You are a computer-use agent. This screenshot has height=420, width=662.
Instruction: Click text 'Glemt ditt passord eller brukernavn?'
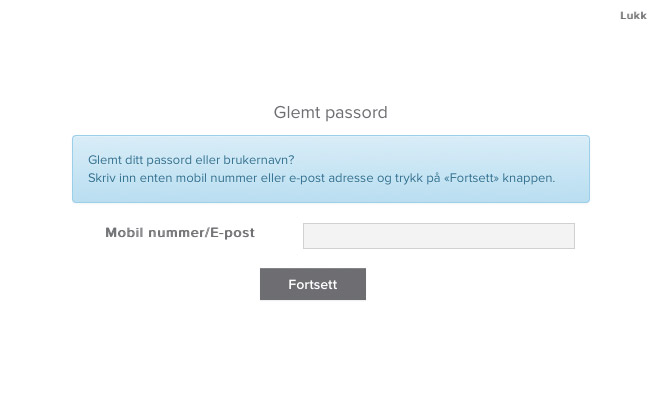point(191,159)
